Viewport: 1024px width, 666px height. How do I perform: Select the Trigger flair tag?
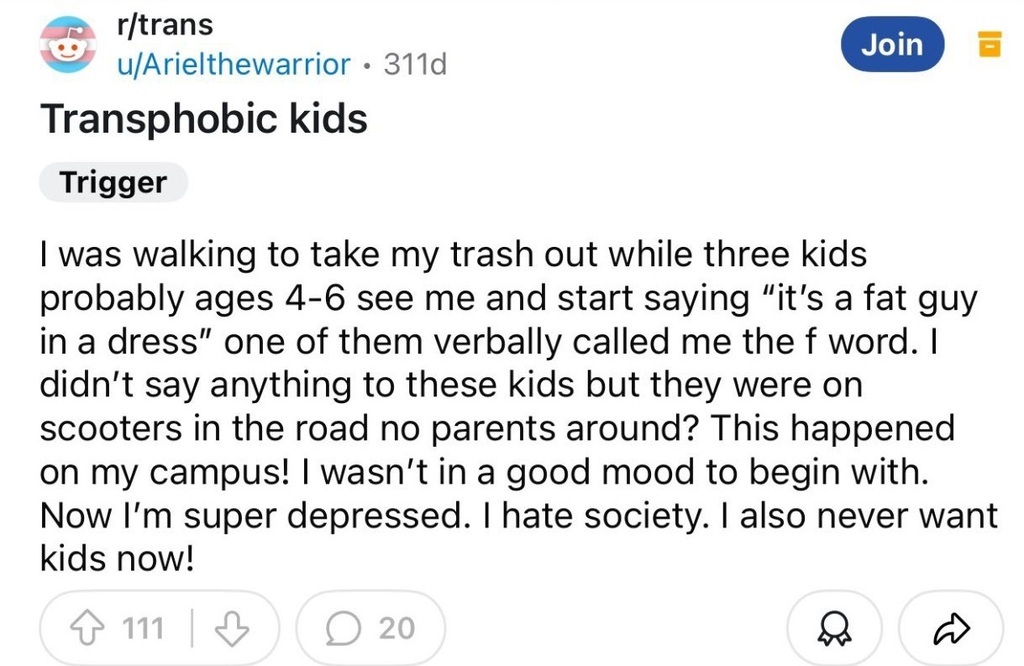click(x=113, y=183)
